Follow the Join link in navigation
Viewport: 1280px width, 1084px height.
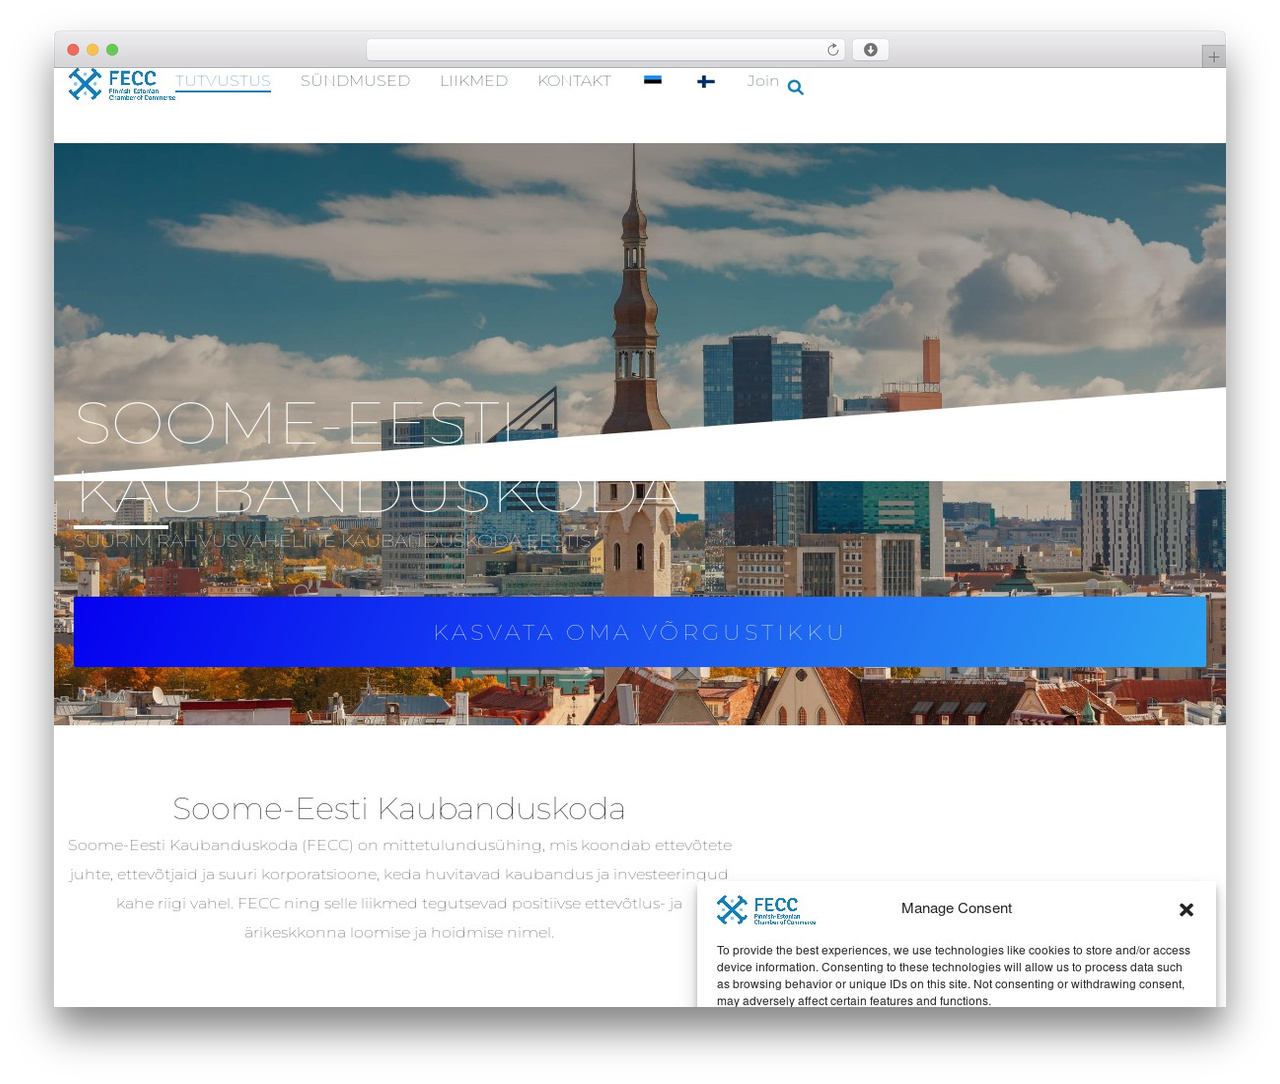[763, 81]
